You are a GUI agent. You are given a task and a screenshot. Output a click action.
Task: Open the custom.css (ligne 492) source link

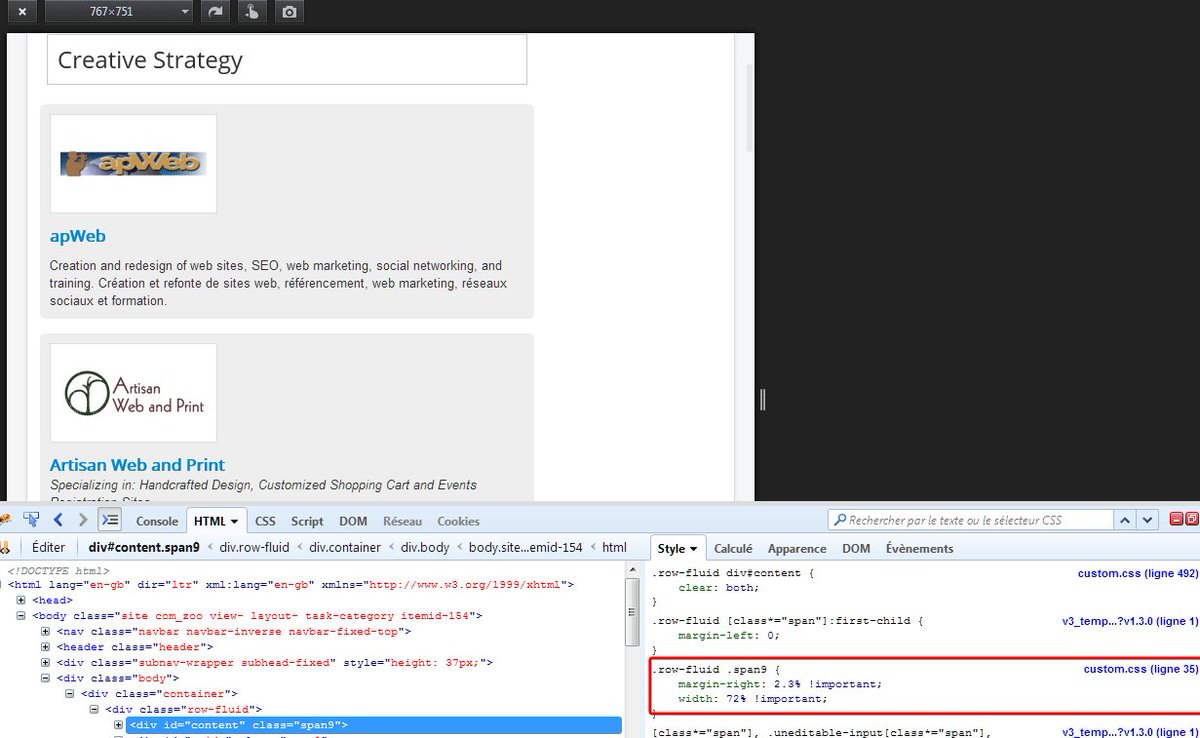pyautogui.click(x=1137, y=574)
